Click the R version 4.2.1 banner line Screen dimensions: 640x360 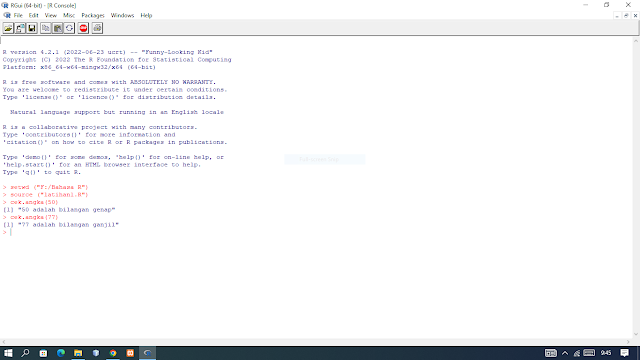(107, 52)
